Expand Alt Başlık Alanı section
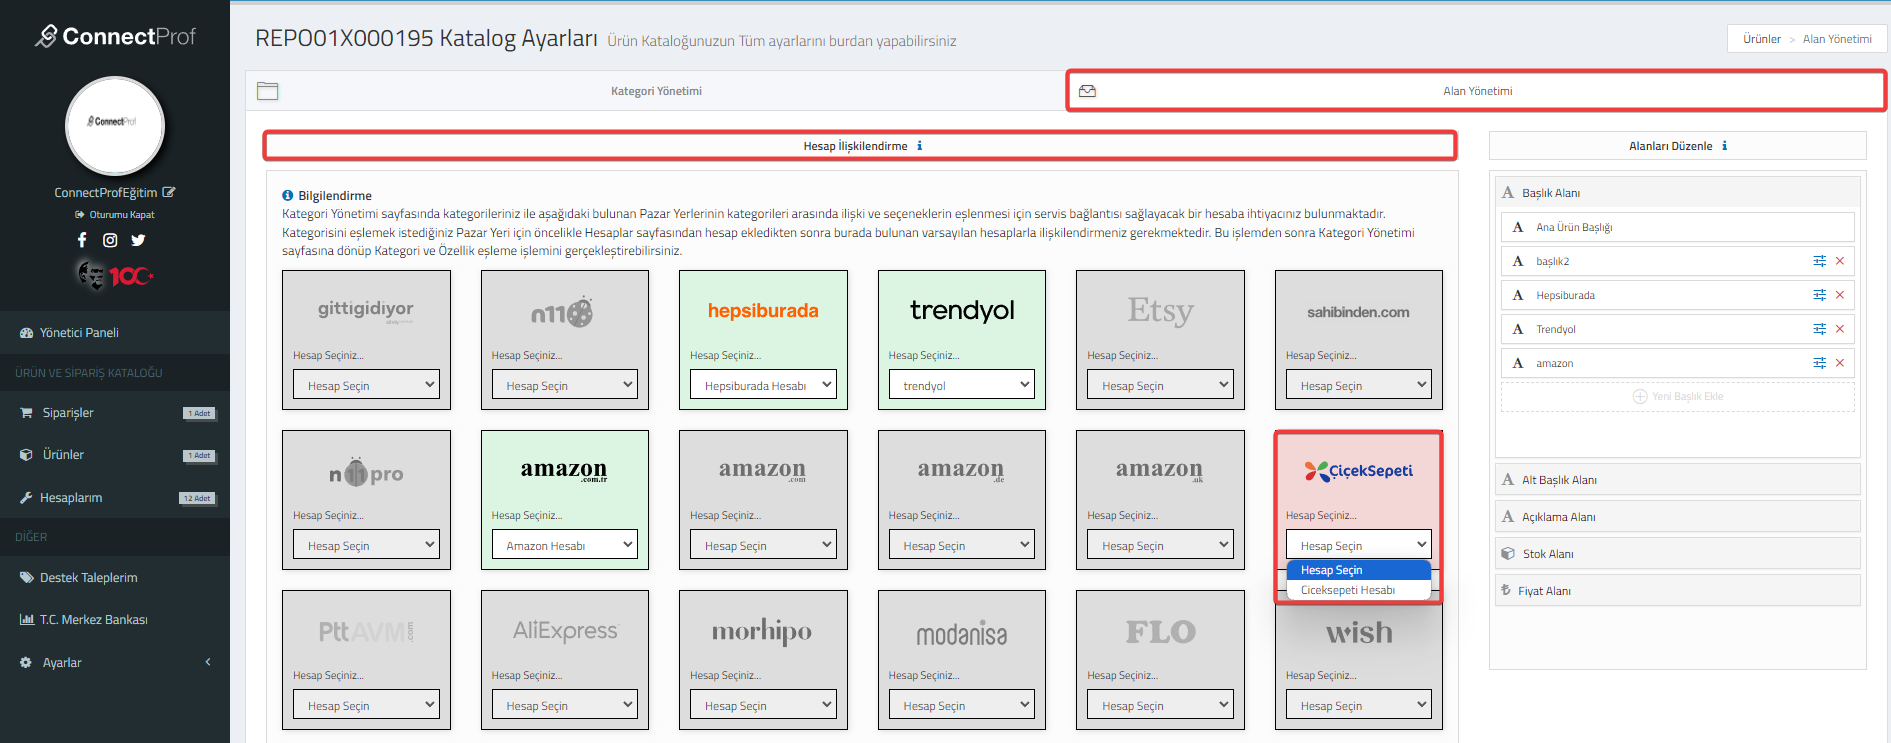The width and height of the screenshot is (1891, 743). 1677,480
